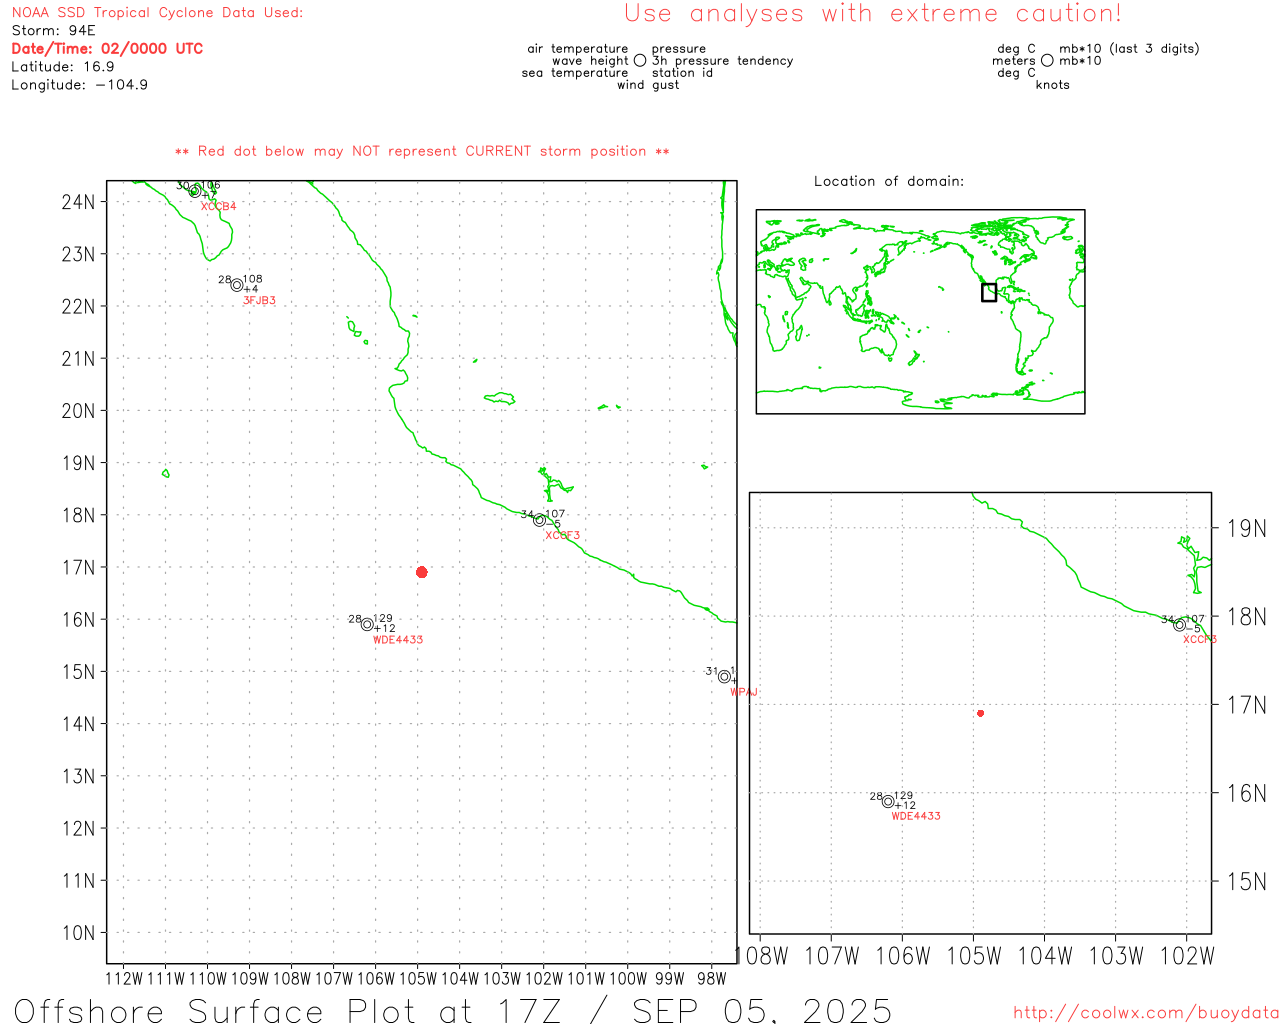
Task: Click the 'Use analyses with extreme caution!' warning
Action: point(873,14)
